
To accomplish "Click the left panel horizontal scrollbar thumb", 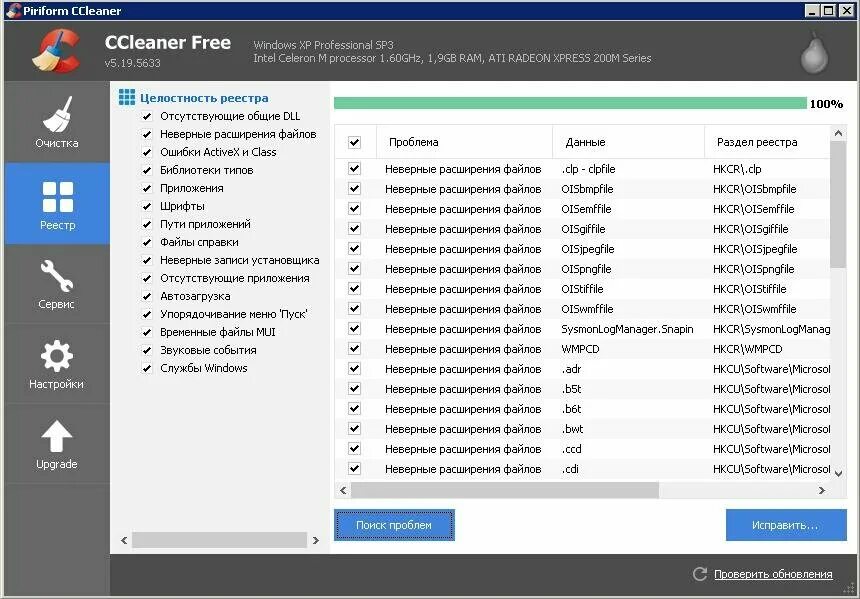I will coord(219,540).
